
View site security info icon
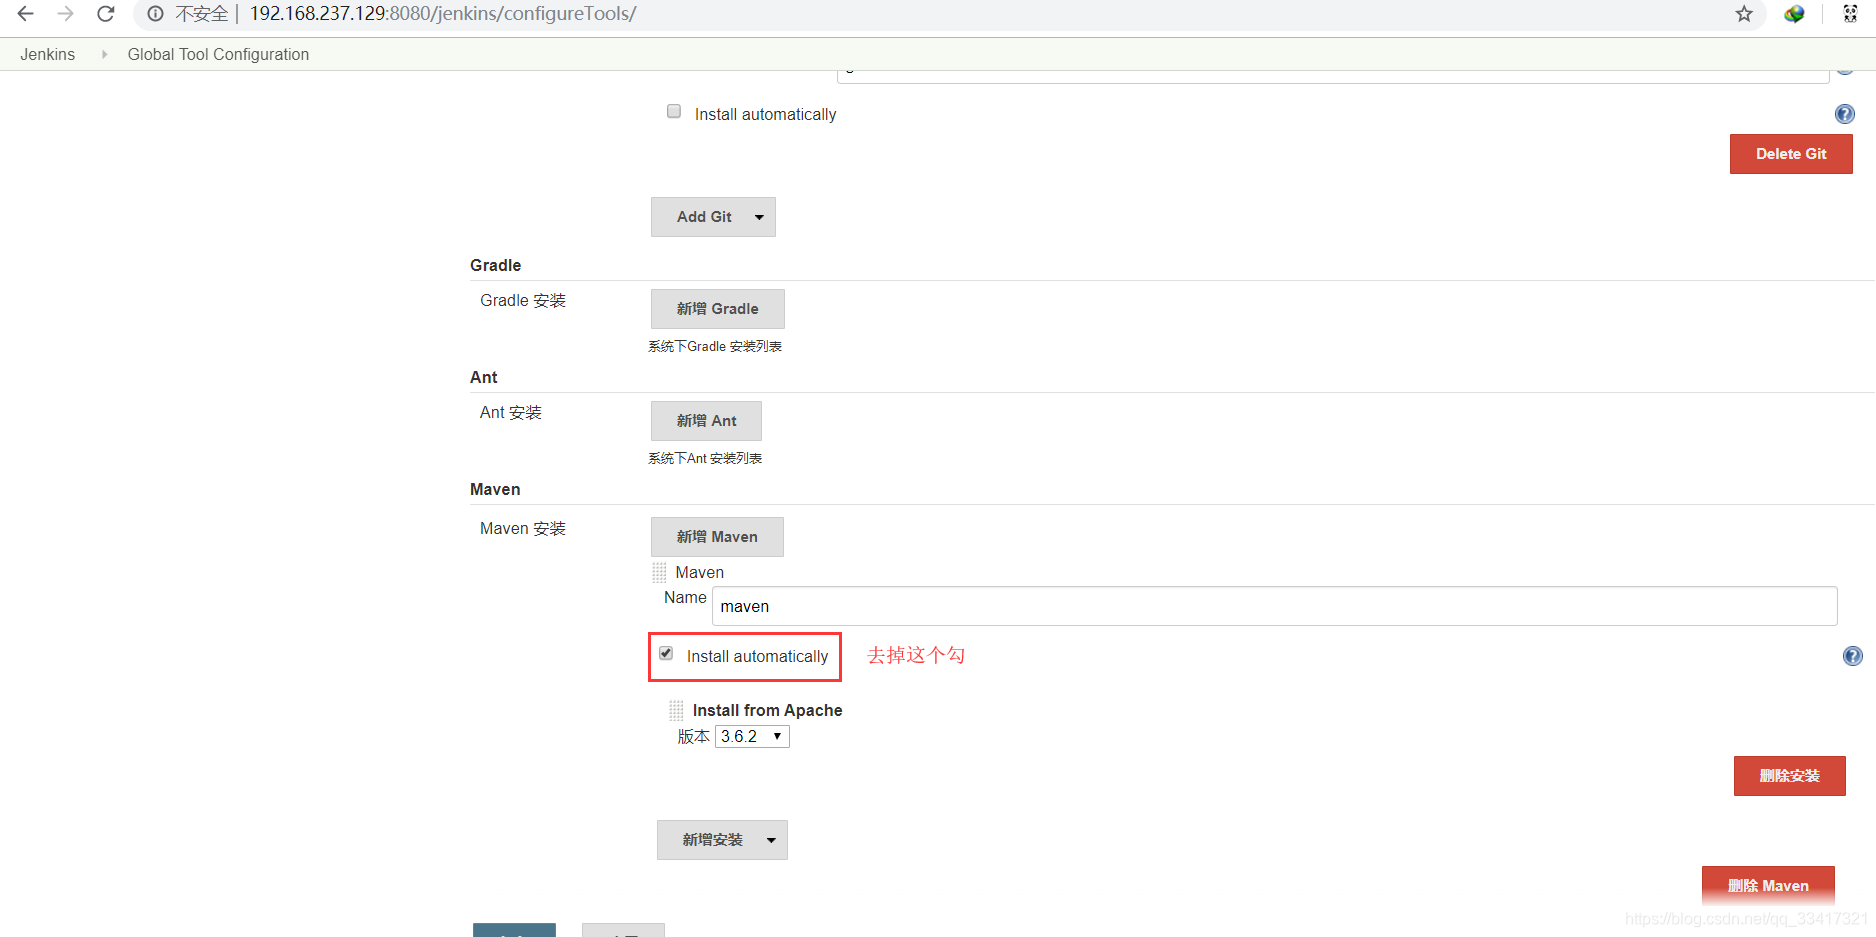(155, 14)
